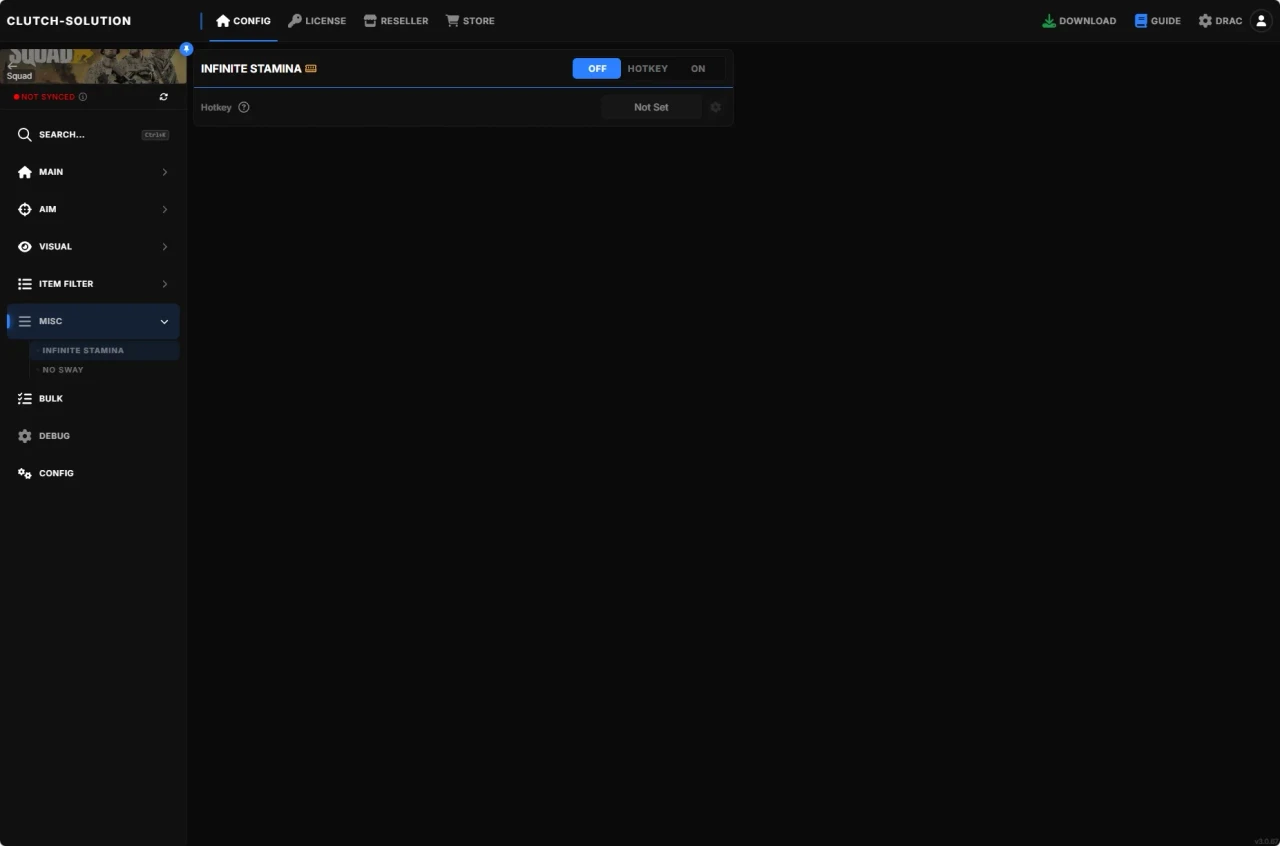Click the CLUTCH-SOLUTION logo text
The image size is (1280, 846).
69,21
